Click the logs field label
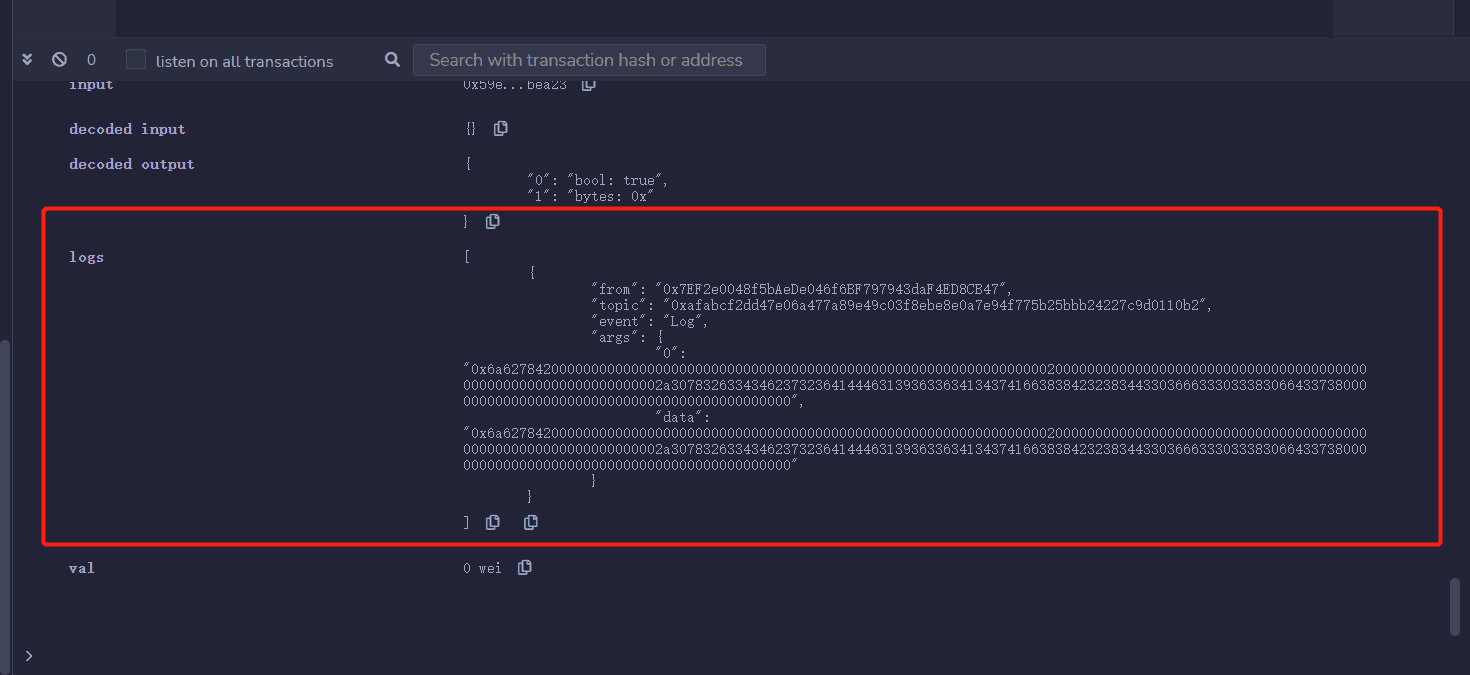This screenshot has width=1470, height=675. tap(86, 257)
